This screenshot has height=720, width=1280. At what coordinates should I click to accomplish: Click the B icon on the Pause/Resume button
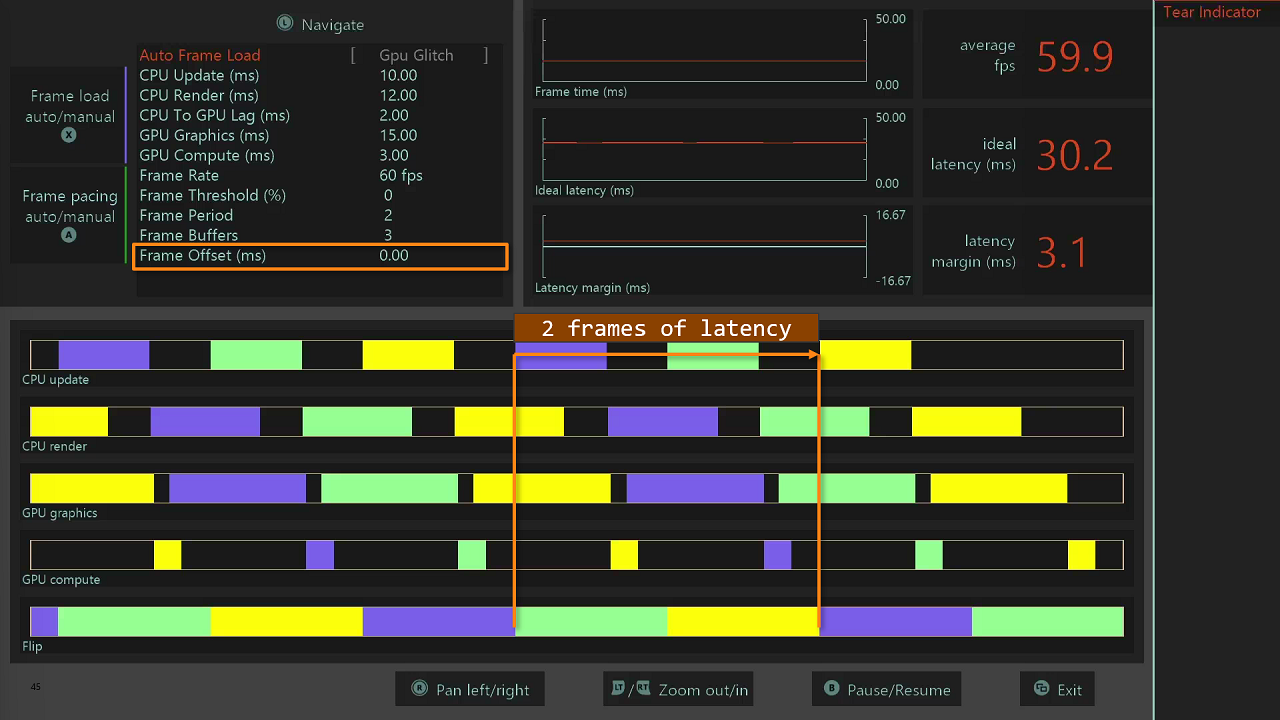tap(831, 689)
